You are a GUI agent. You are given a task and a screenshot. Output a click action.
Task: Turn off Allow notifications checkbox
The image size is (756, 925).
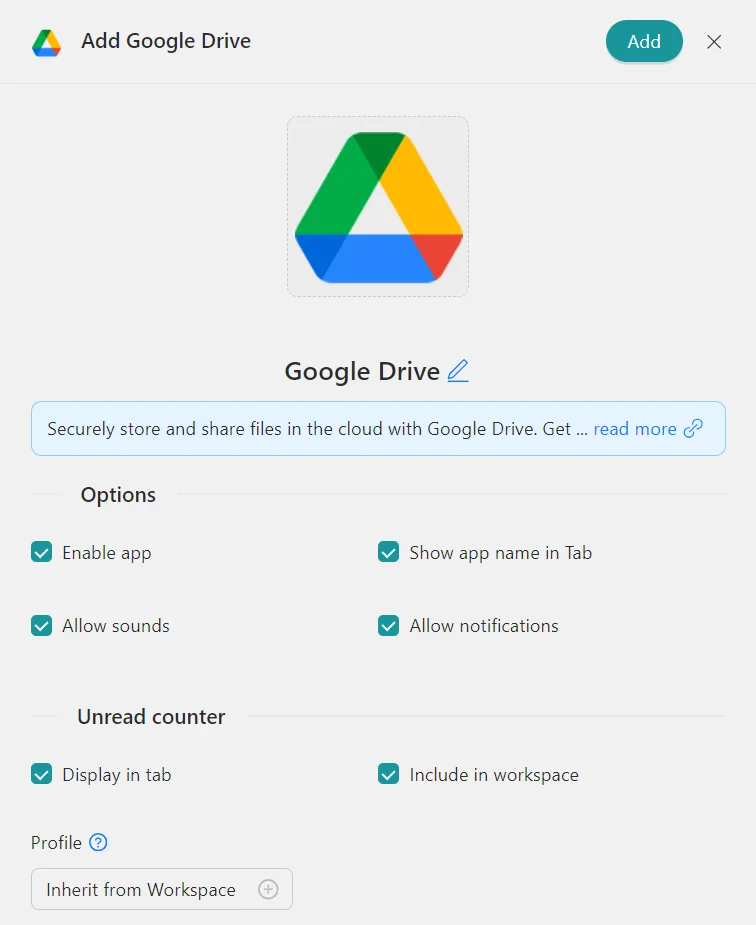click(x=388, y=625)
